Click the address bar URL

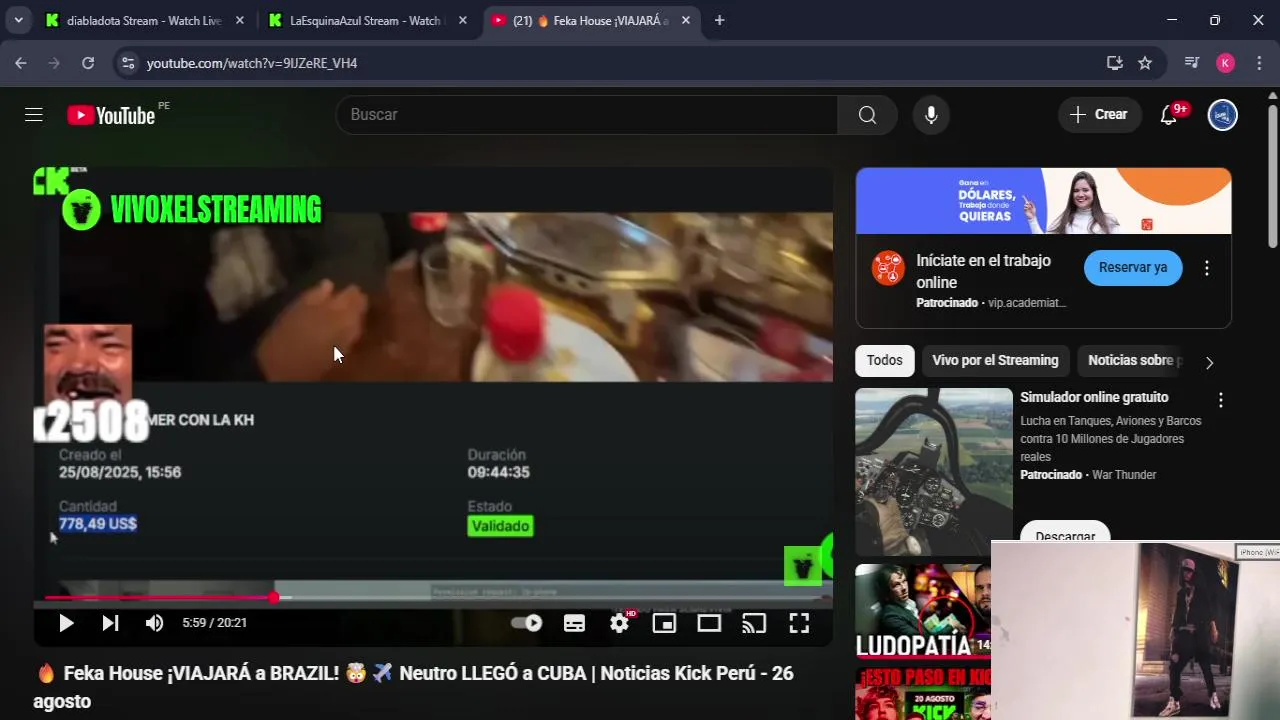252,63
